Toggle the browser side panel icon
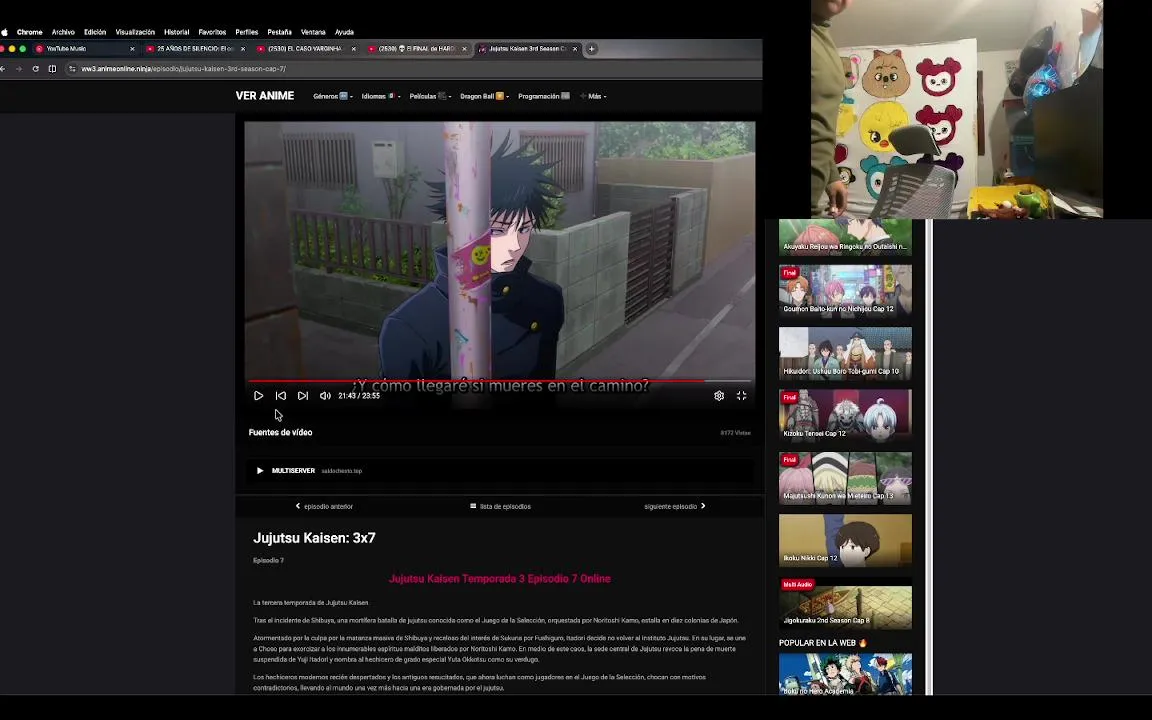Image resolution: width=1152 pixels, height=720 pixels. coord(52,68)
